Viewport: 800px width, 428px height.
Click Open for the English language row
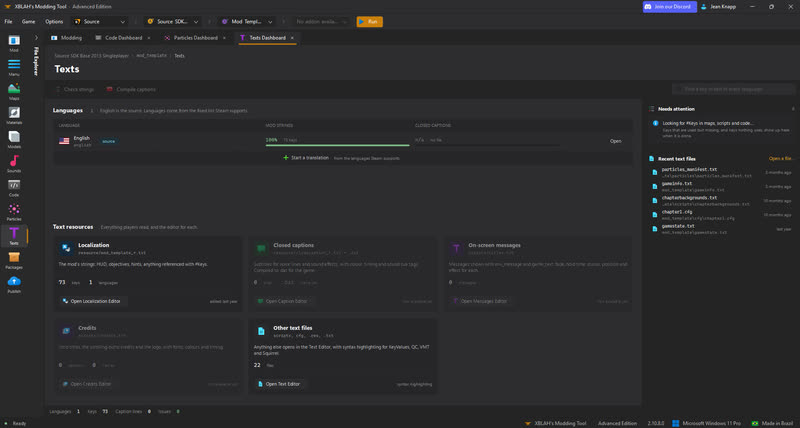coord(615,141)
